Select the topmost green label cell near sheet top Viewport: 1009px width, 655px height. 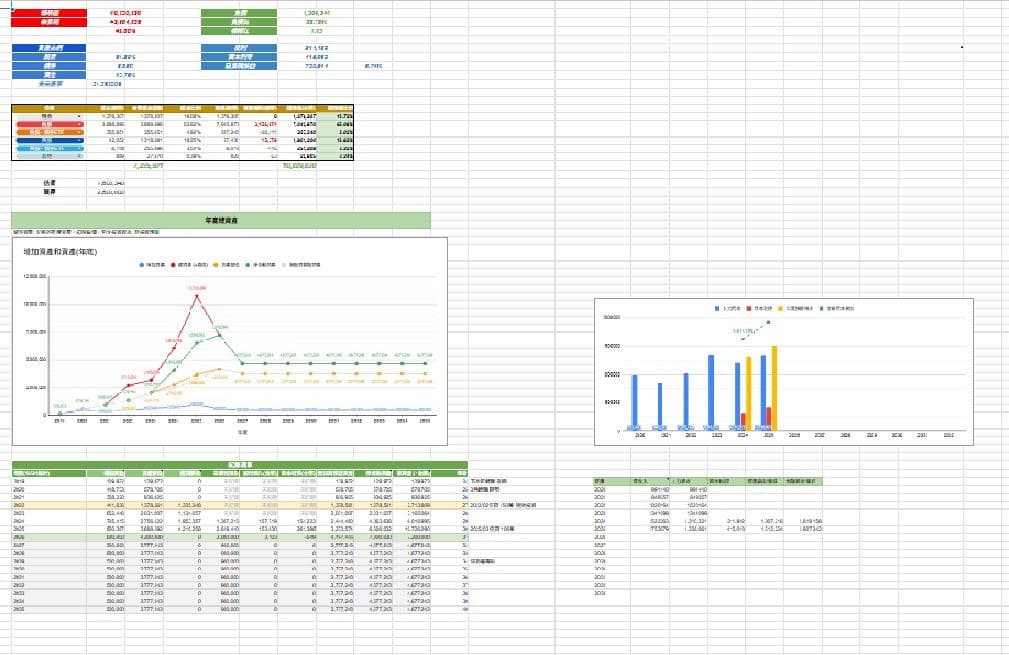(x=239, y=13)
